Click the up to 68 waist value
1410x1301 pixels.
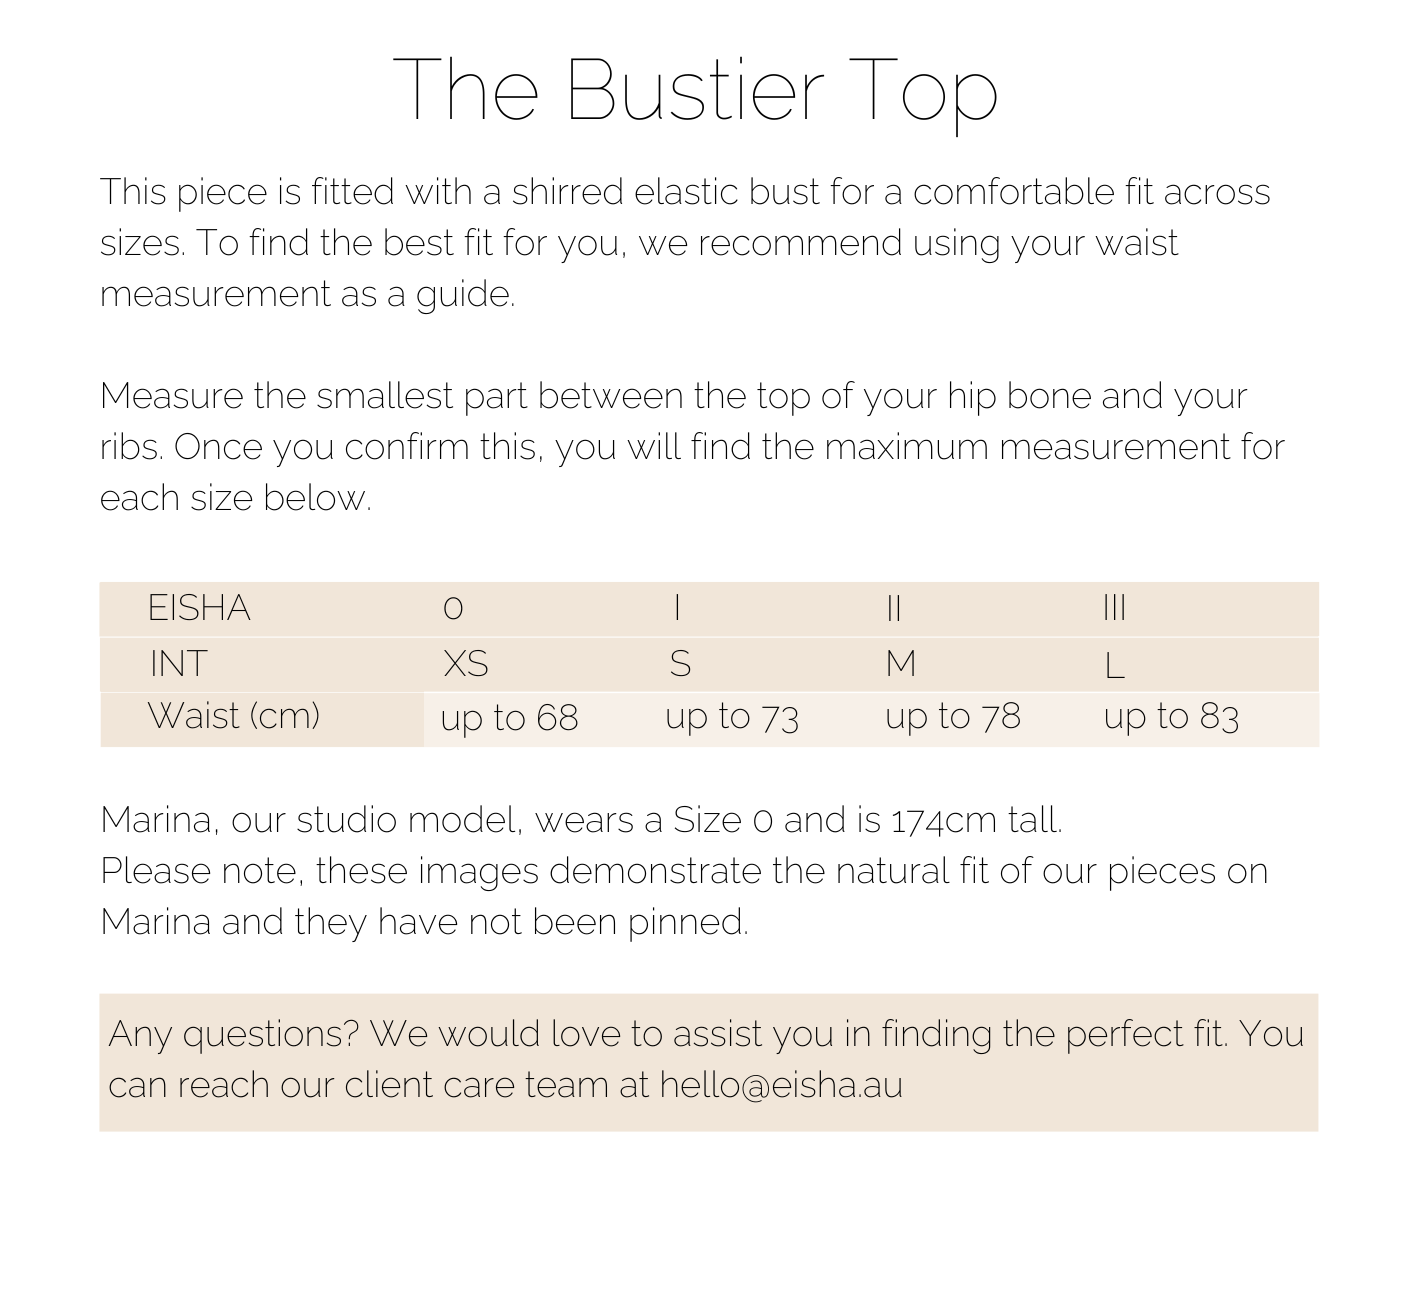[509, 718]
